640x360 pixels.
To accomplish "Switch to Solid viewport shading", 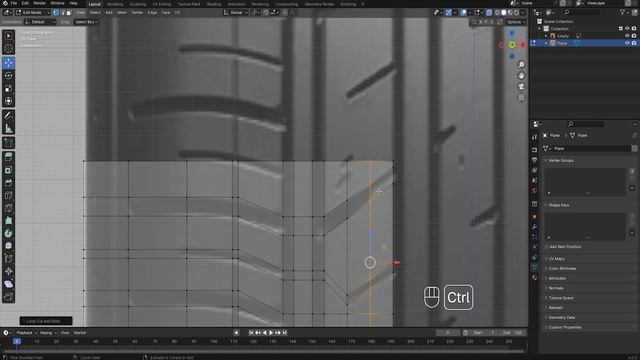I will [504, 13].
